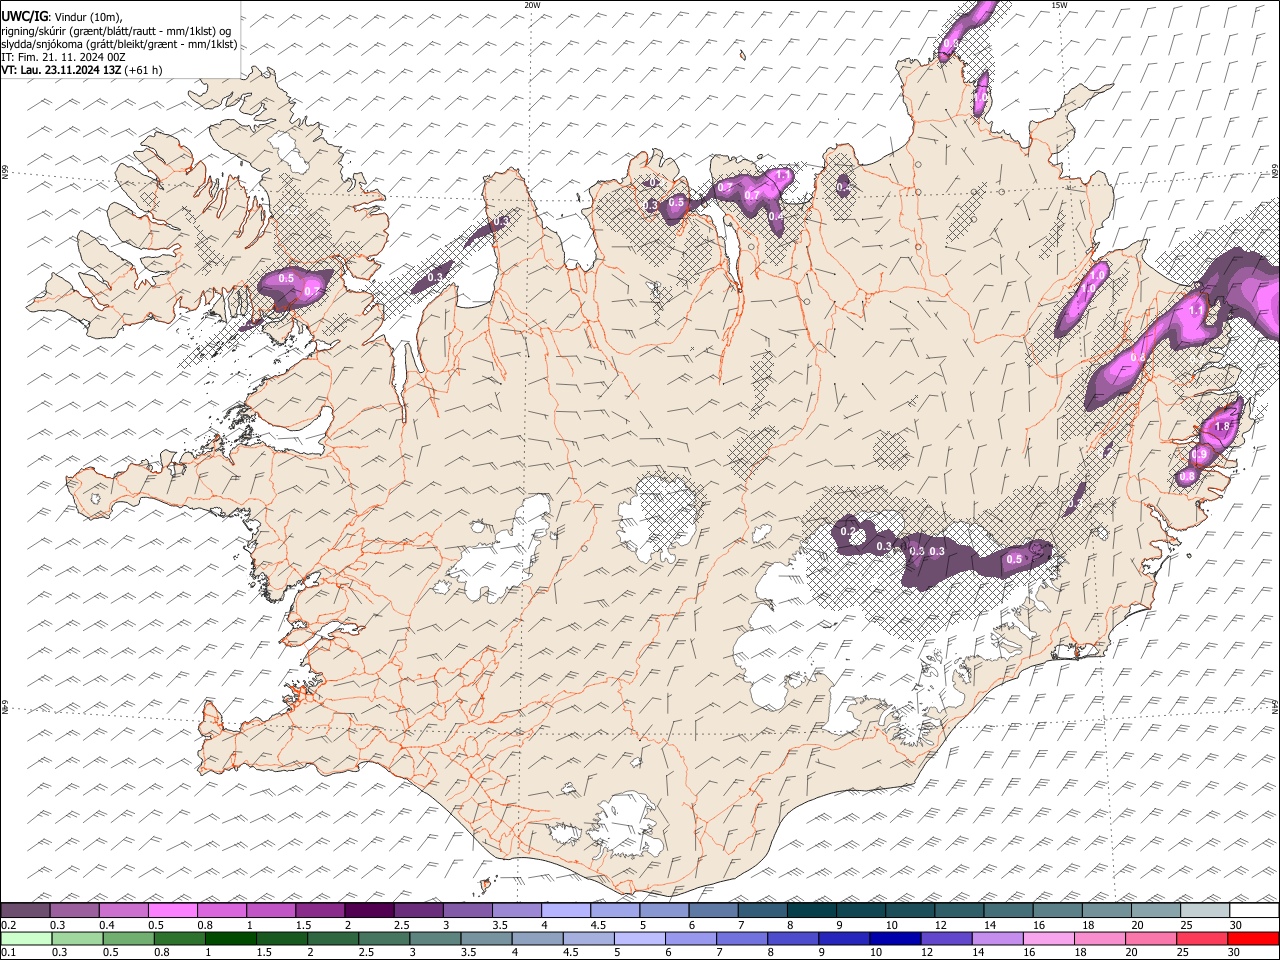
Task: Pick the violet 12 swatch in the rain legend
Action: (946, 938)
